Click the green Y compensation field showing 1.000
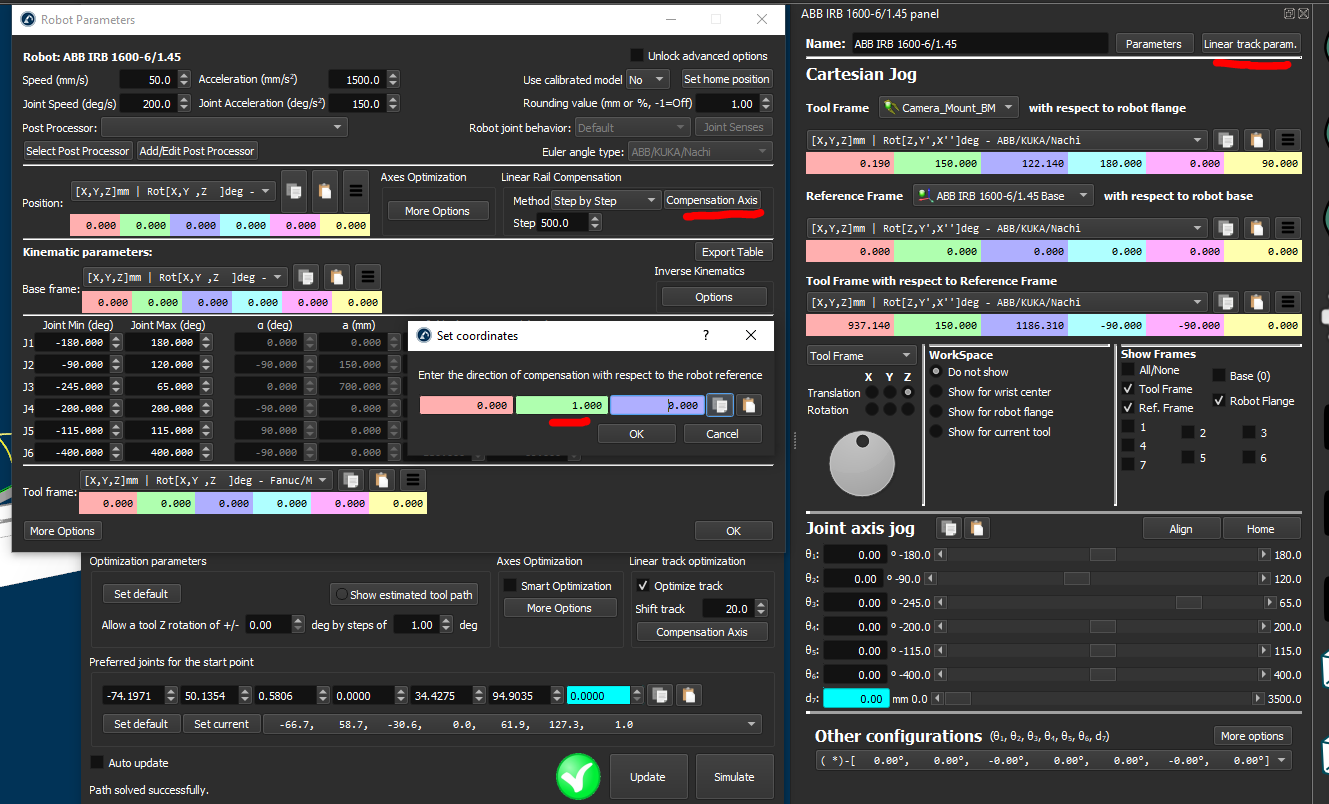Viewport: 1329px width, 804px height. pos(561,405)
